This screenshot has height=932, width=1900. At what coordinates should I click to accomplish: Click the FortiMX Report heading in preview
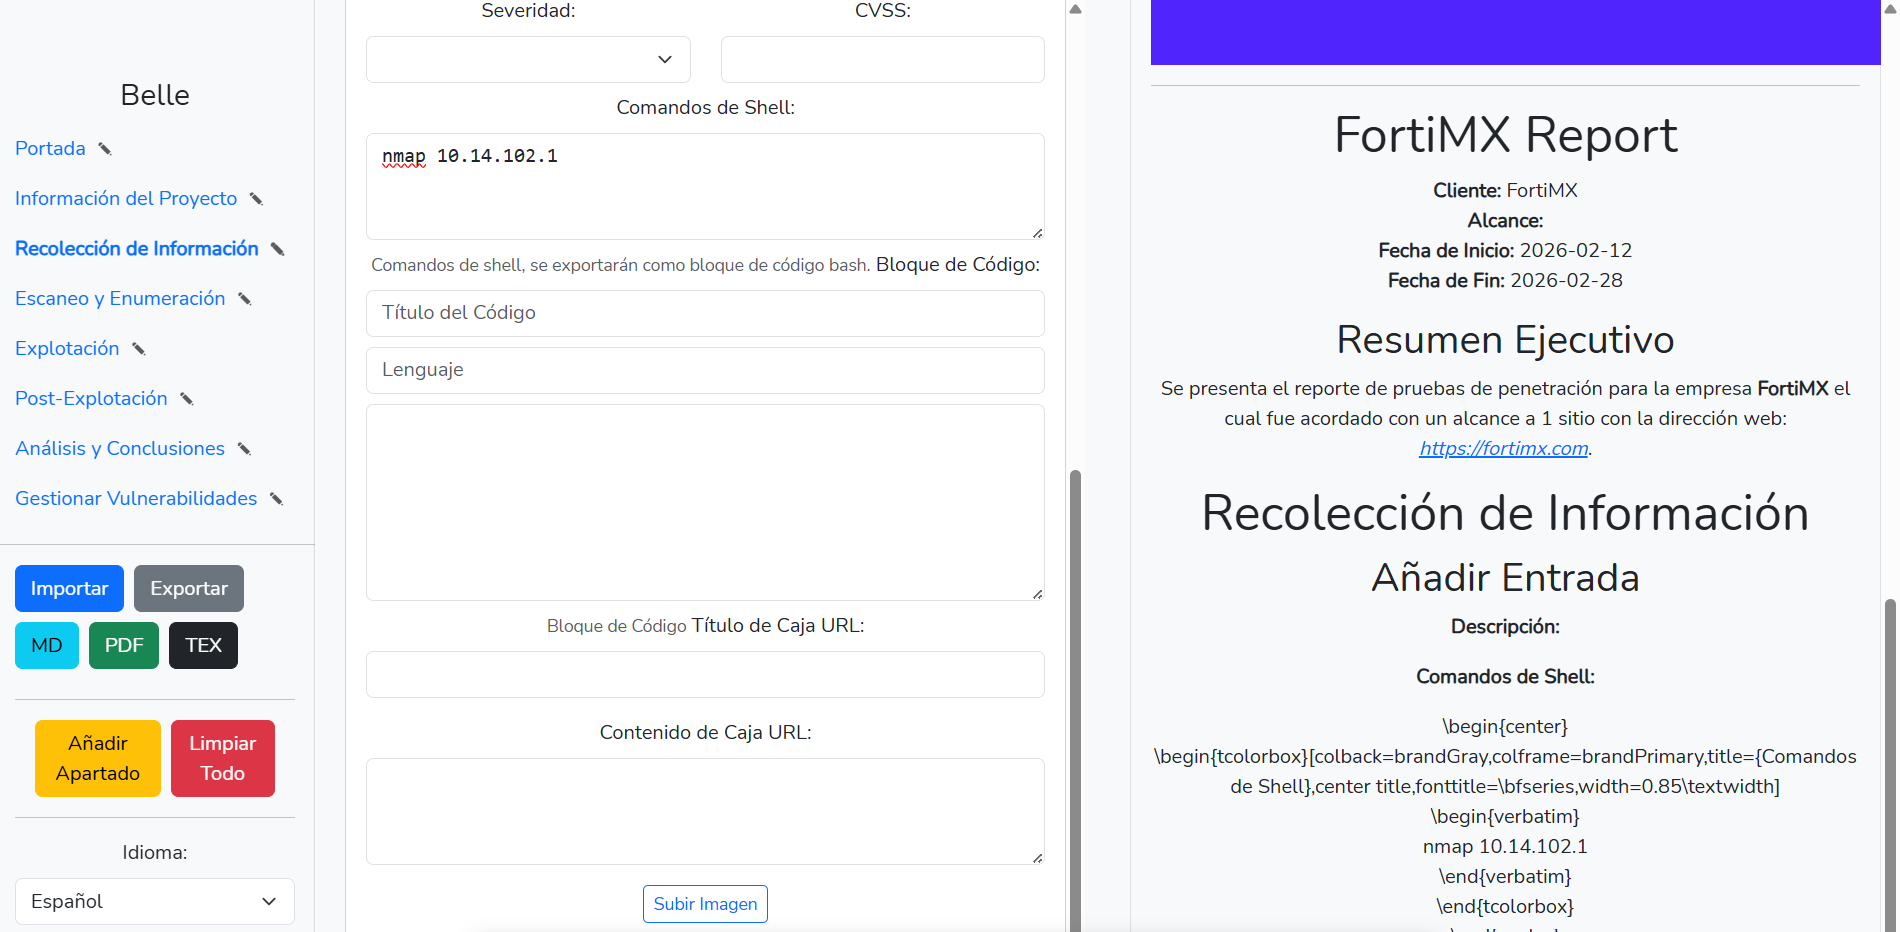pos(1505,134)
